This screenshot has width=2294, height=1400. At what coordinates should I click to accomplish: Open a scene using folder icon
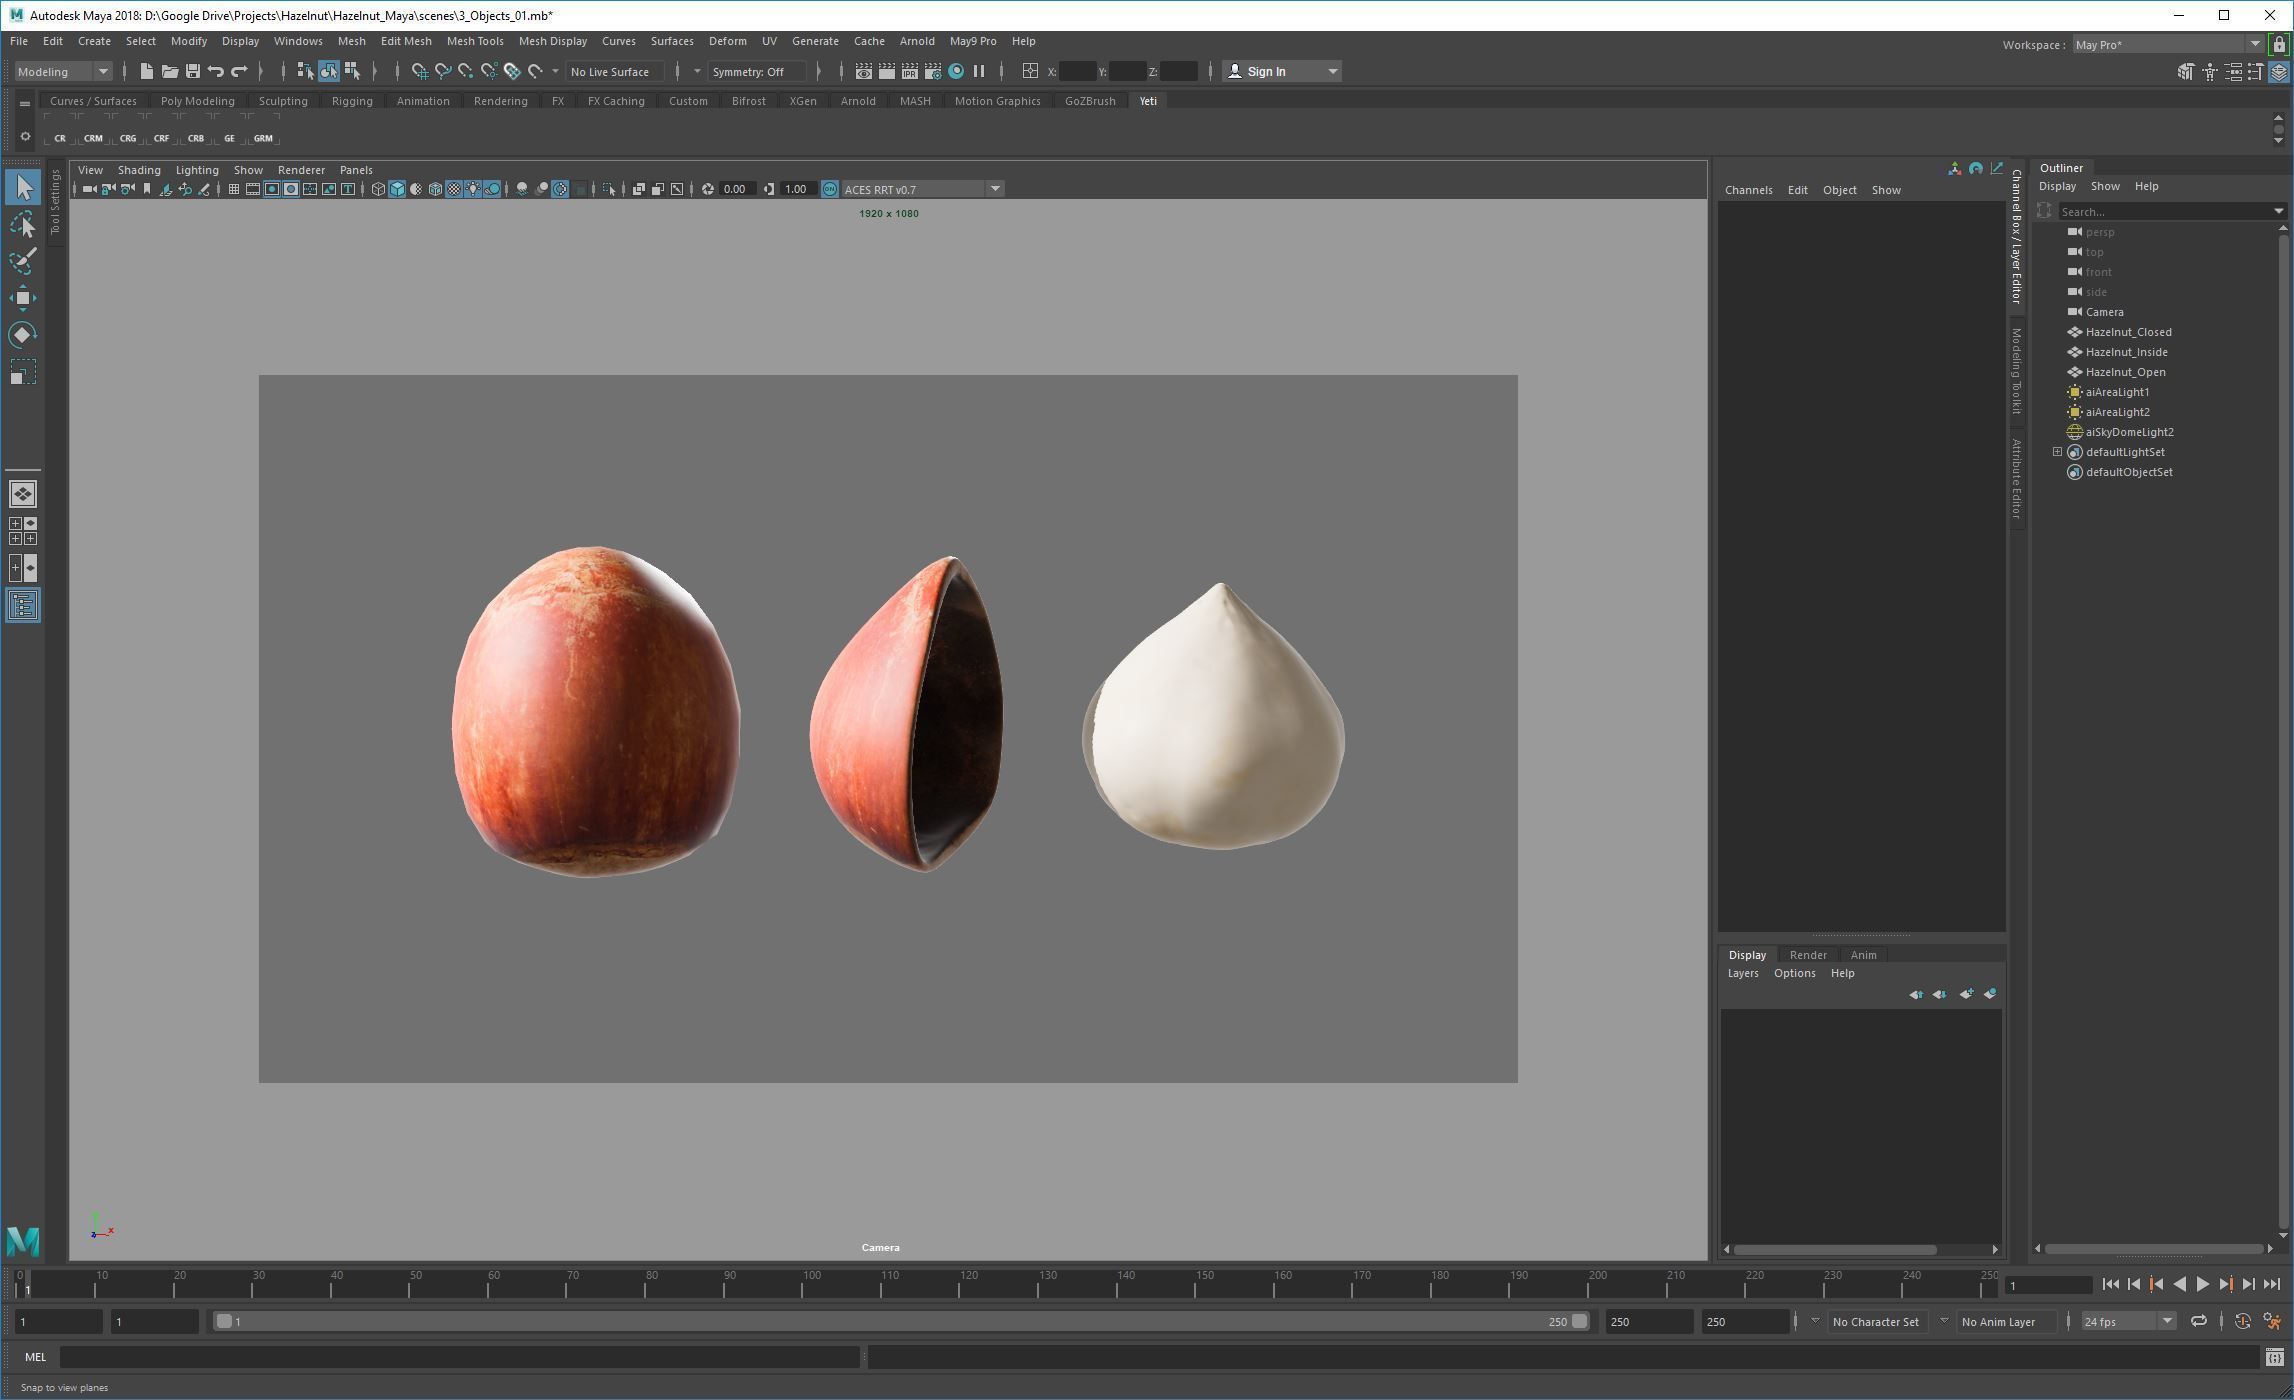click(169, 71)
